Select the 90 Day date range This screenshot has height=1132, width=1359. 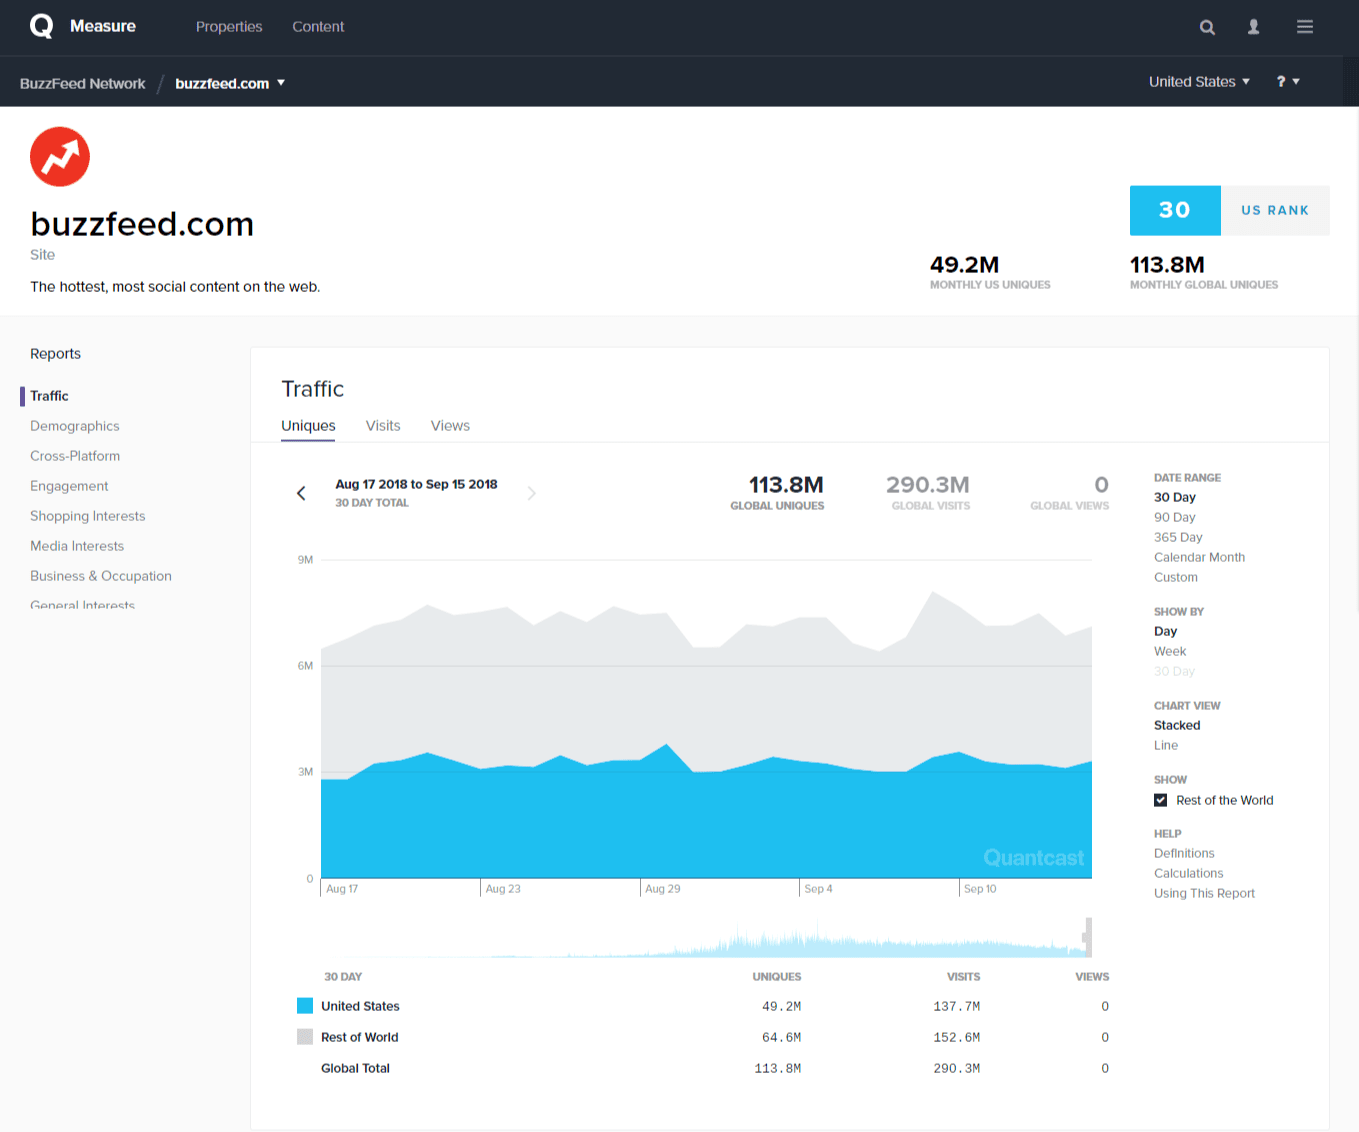(1175, 517)
